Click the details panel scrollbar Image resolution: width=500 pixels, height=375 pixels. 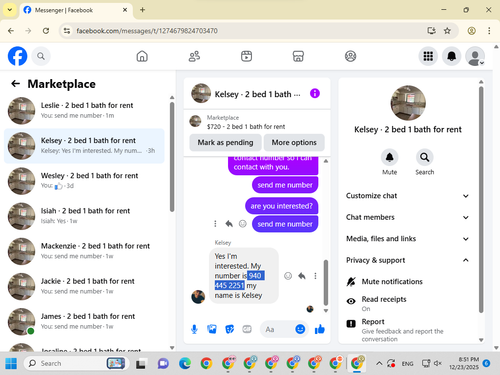point(481,199)
